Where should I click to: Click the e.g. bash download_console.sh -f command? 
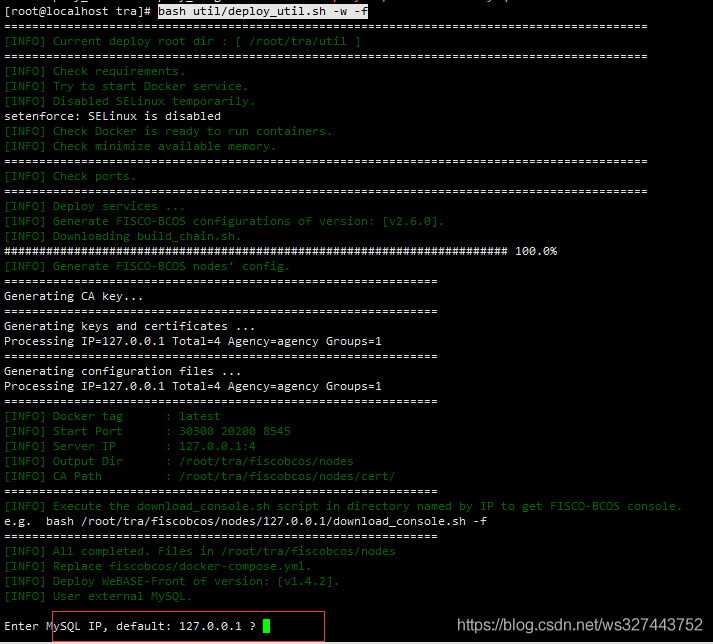[246, 522]
